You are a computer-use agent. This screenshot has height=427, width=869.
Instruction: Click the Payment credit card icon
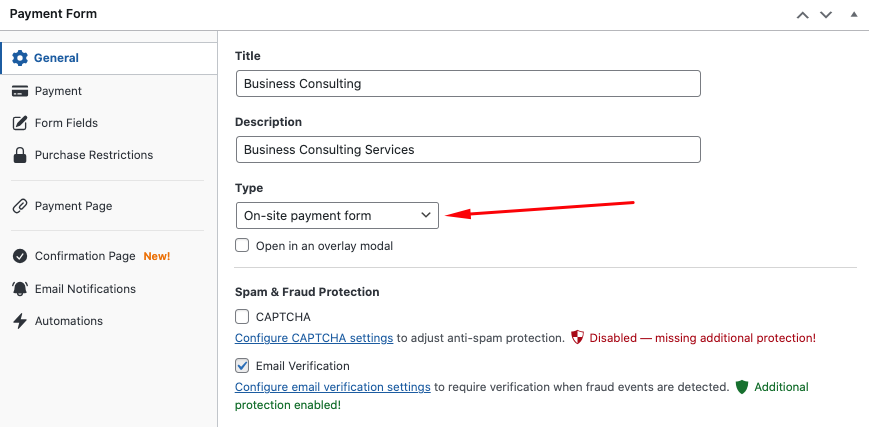pyautogui.click(x=19, y=91)
